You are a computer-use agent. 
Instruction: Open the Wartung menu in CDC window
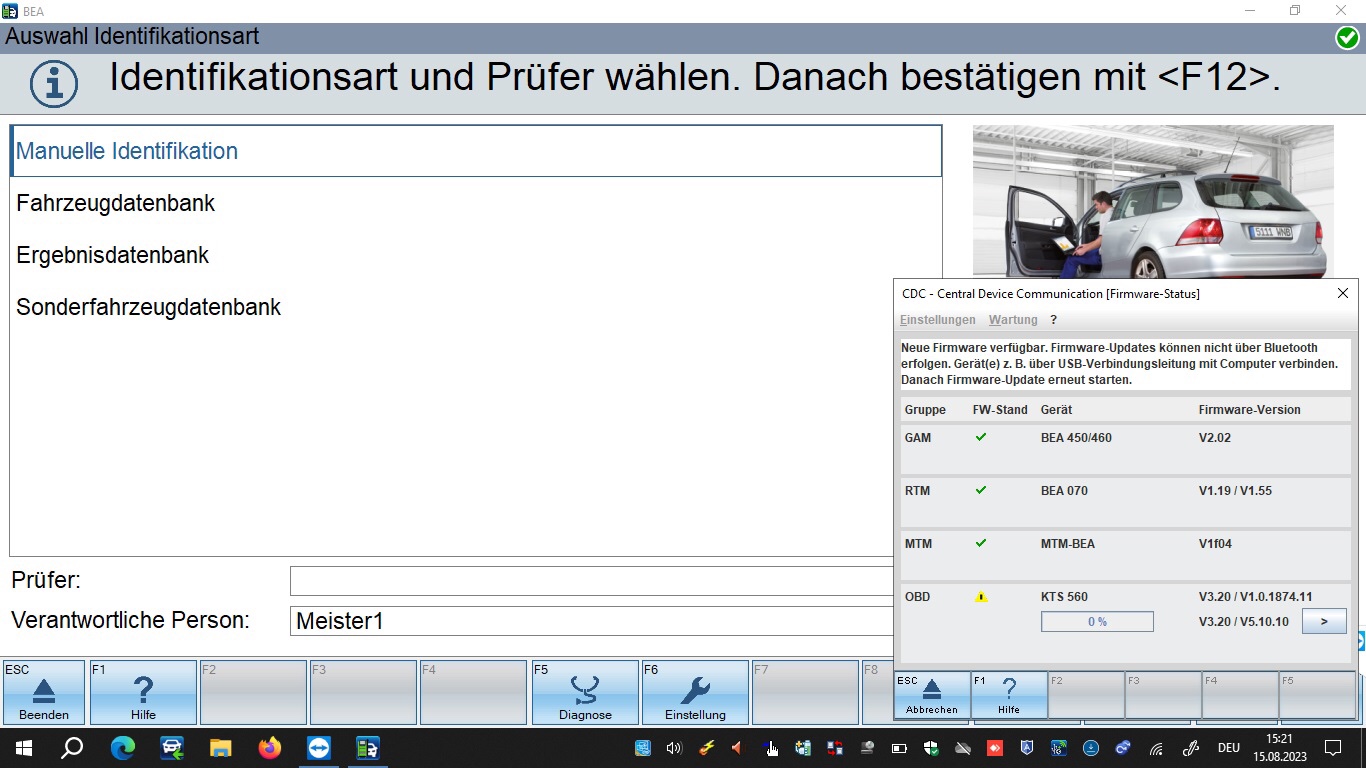tap(1013, 320)
